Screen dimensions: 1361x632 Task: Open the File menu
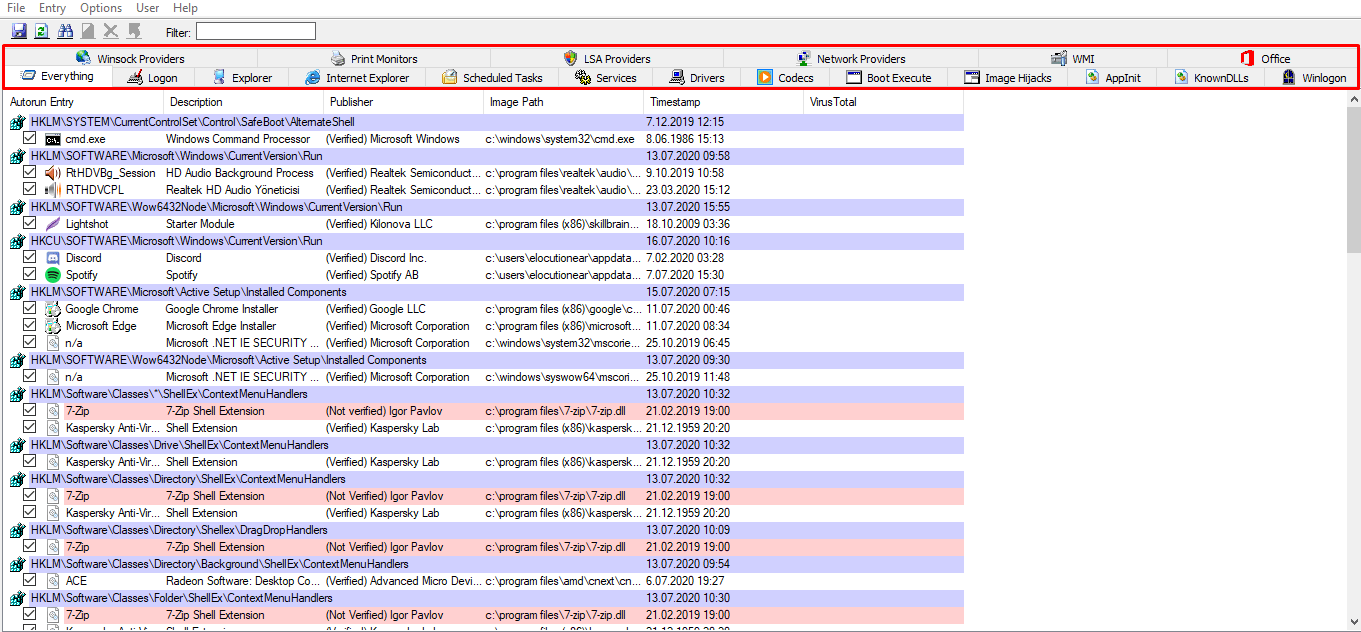click(16, 8)
